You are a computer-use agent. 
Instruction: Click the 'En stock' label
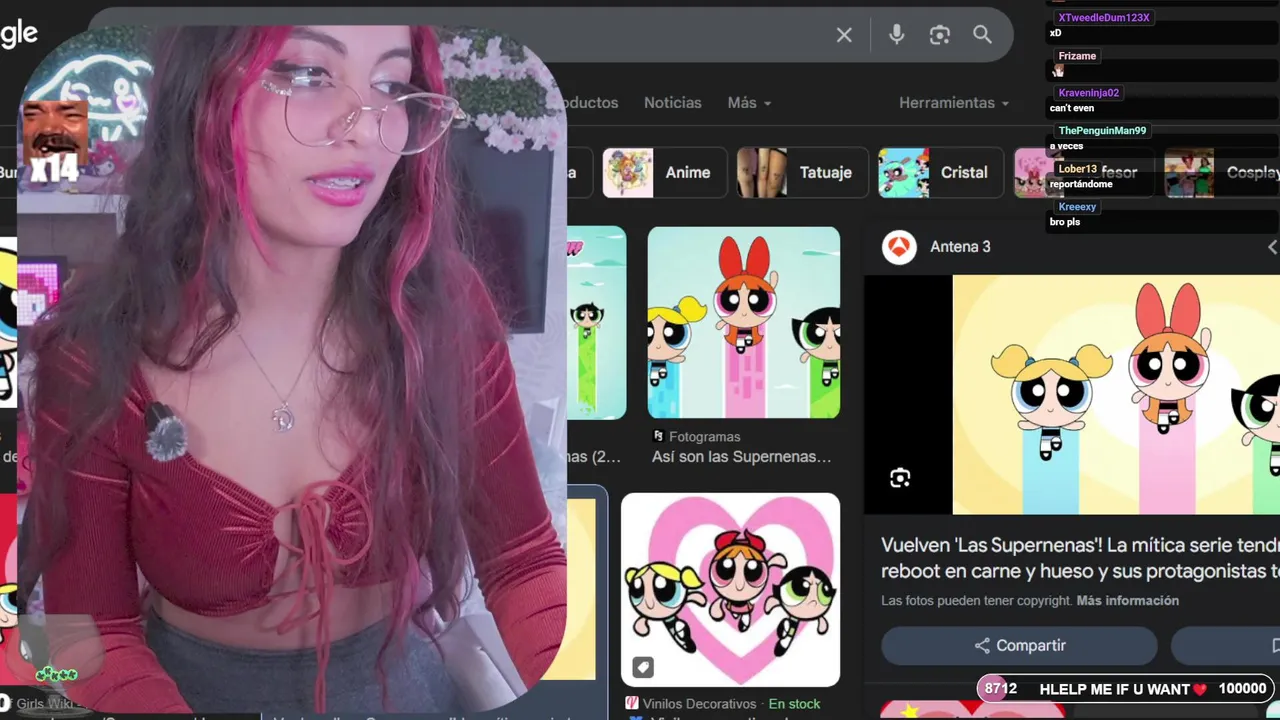pyautogui.click(x=794, y=704)
